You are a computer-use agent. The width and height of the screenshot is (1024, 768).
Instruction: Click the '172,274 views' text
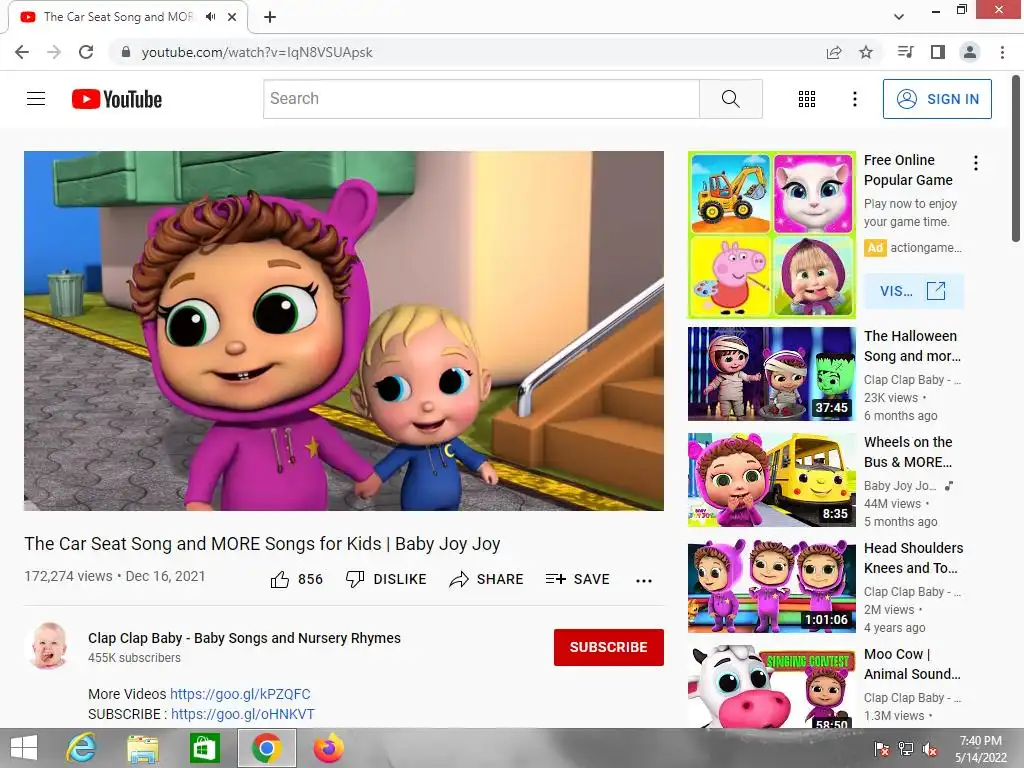(69, 576)
